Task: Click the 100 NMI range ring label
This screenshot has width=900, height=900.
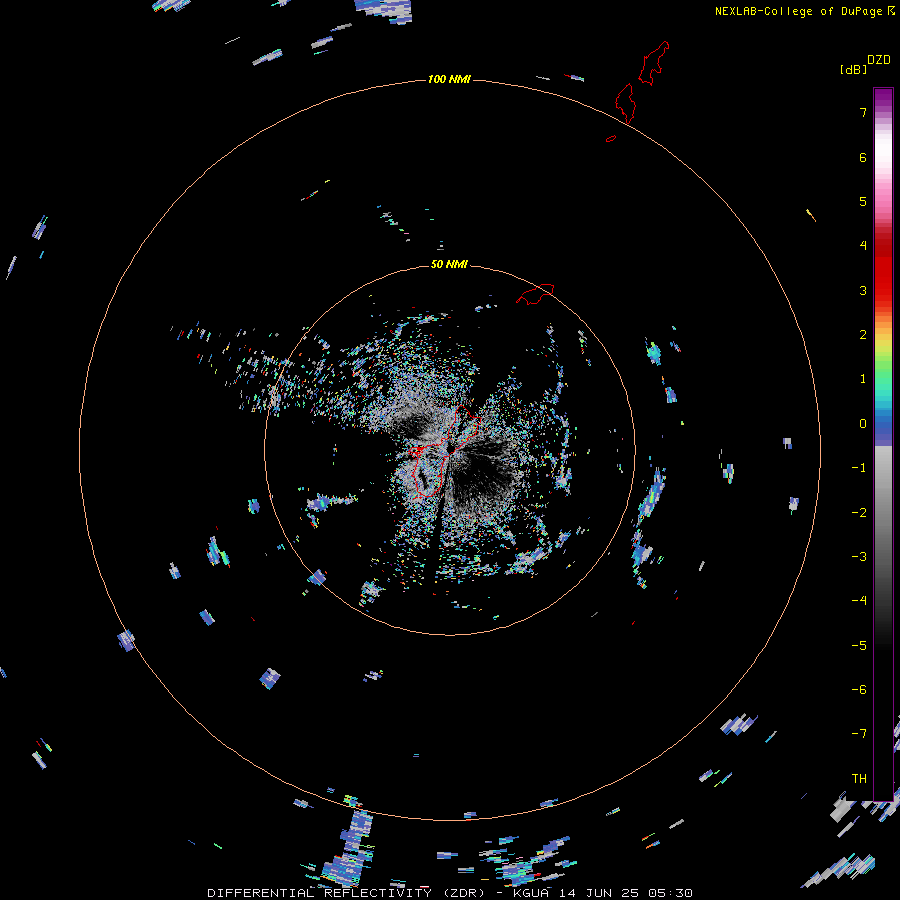Action: click(x=449, y=79)
